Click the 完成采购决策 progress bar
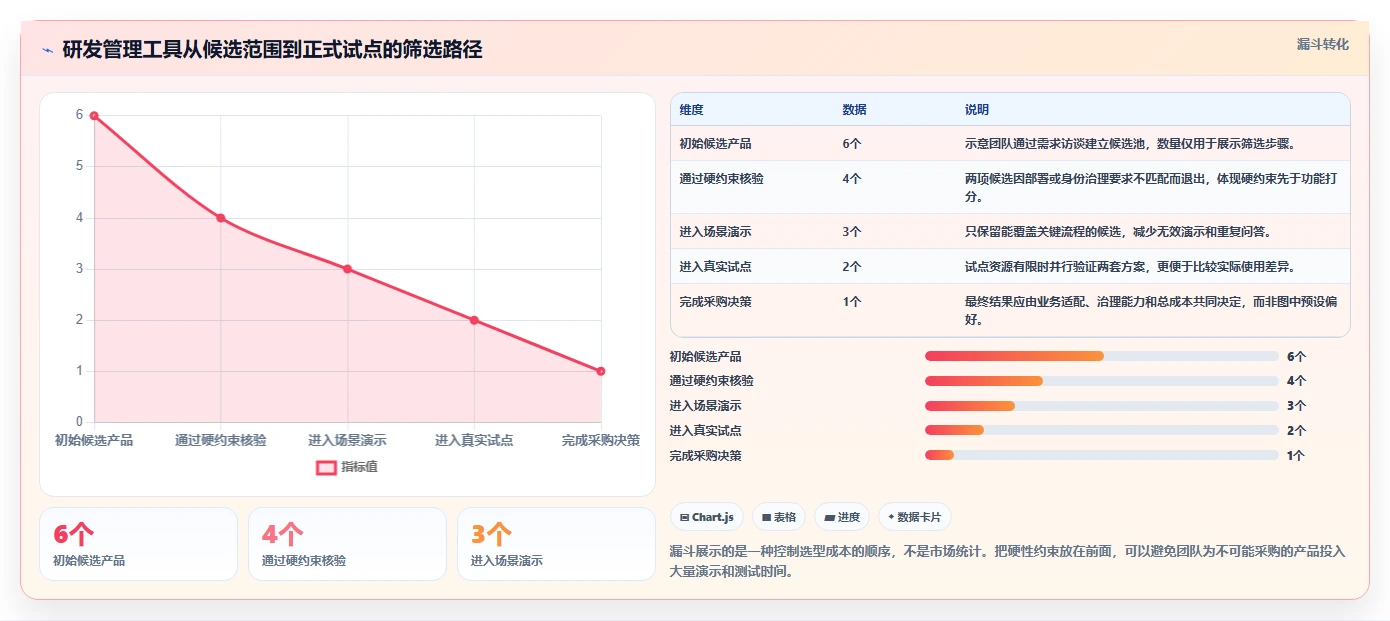 1102,455
